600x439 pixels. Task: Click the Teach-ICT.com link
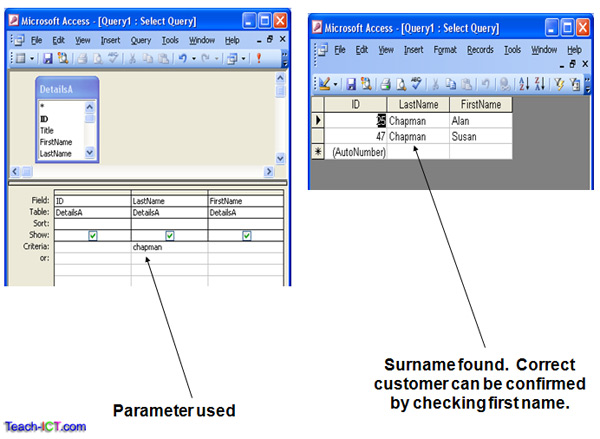pos(44,426)
